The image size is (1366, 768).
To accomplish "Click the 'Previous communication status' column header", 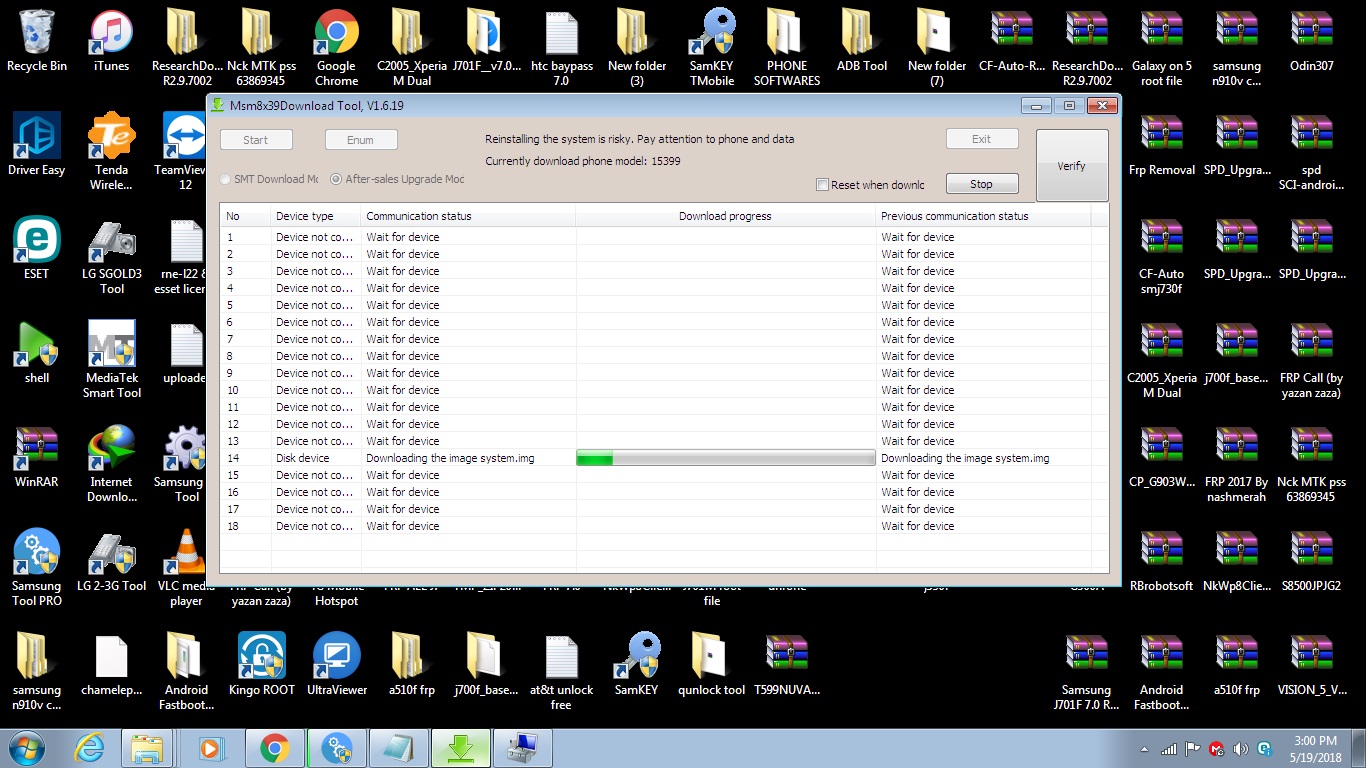I will pos(983,216).
